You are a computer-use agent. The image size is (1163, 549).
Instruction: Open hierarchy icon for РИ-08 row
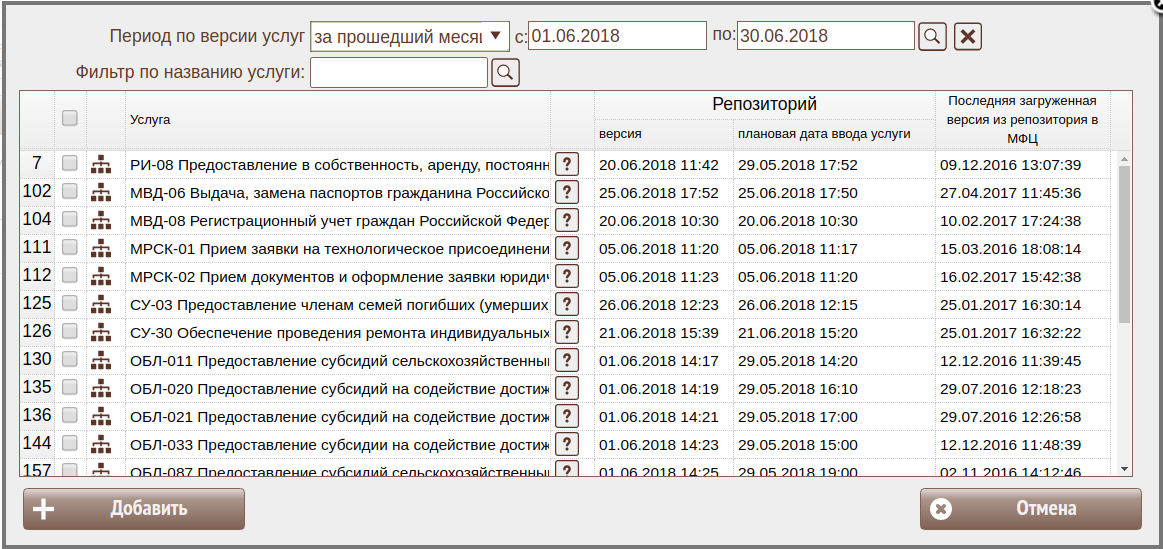click(x=101, y=164)
